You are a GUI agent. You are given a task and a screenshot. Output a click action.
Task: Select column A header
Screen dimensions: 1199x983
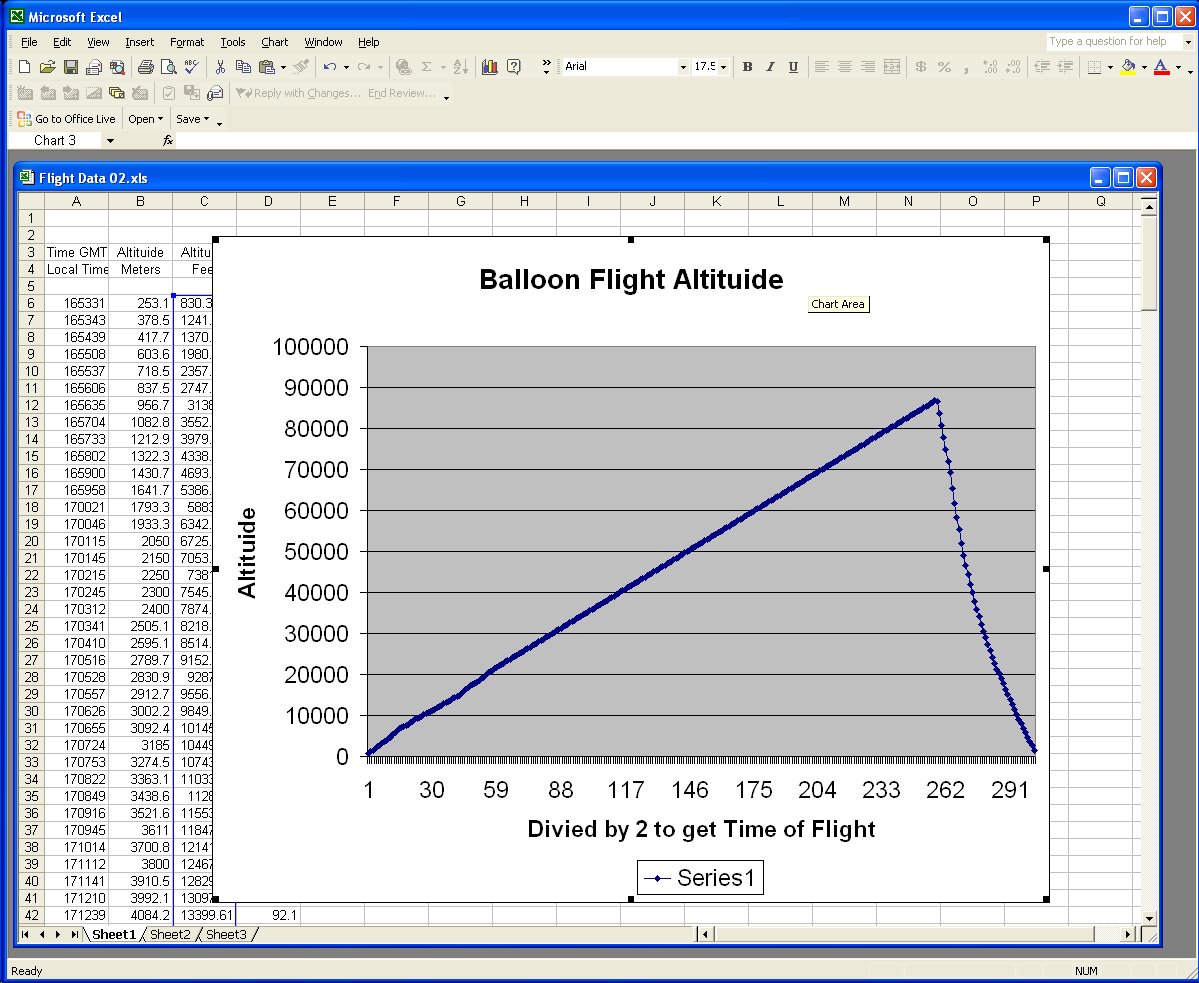point(76,201)
